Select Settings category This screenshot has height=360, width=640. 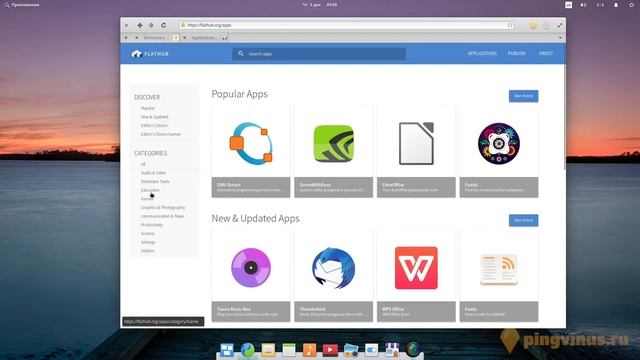[148, 242]
